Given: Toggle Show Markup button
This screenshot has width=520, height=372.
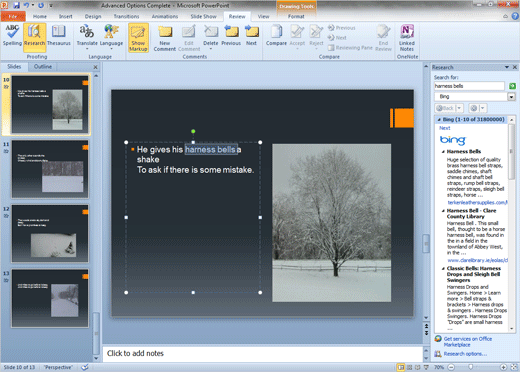Looking at the screenshot, I should 138,38.
